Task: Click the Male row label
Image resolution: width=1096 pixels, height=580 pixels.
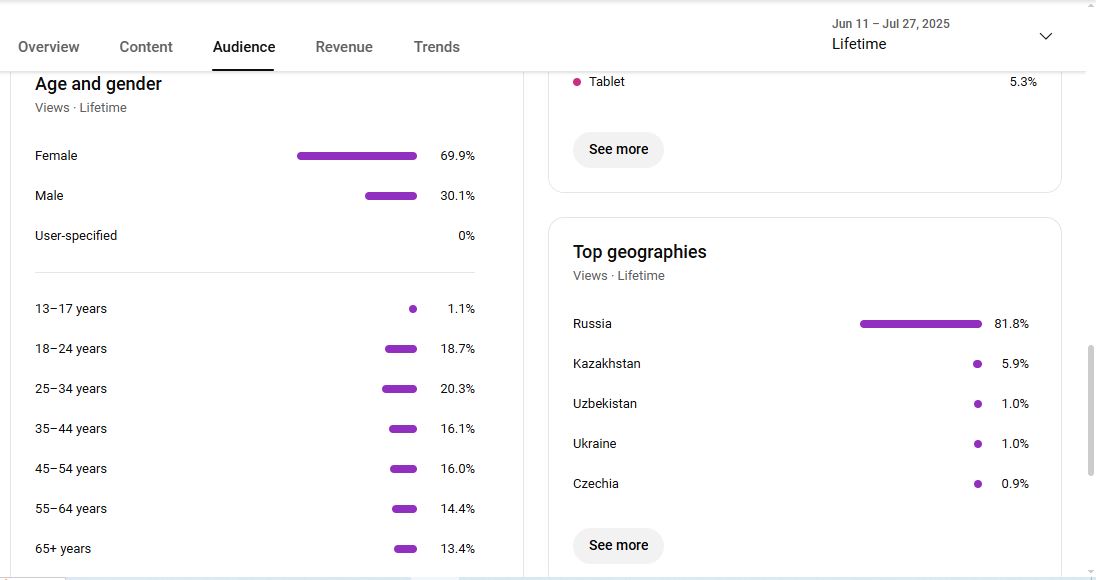Action: click(x=49, y=196)
